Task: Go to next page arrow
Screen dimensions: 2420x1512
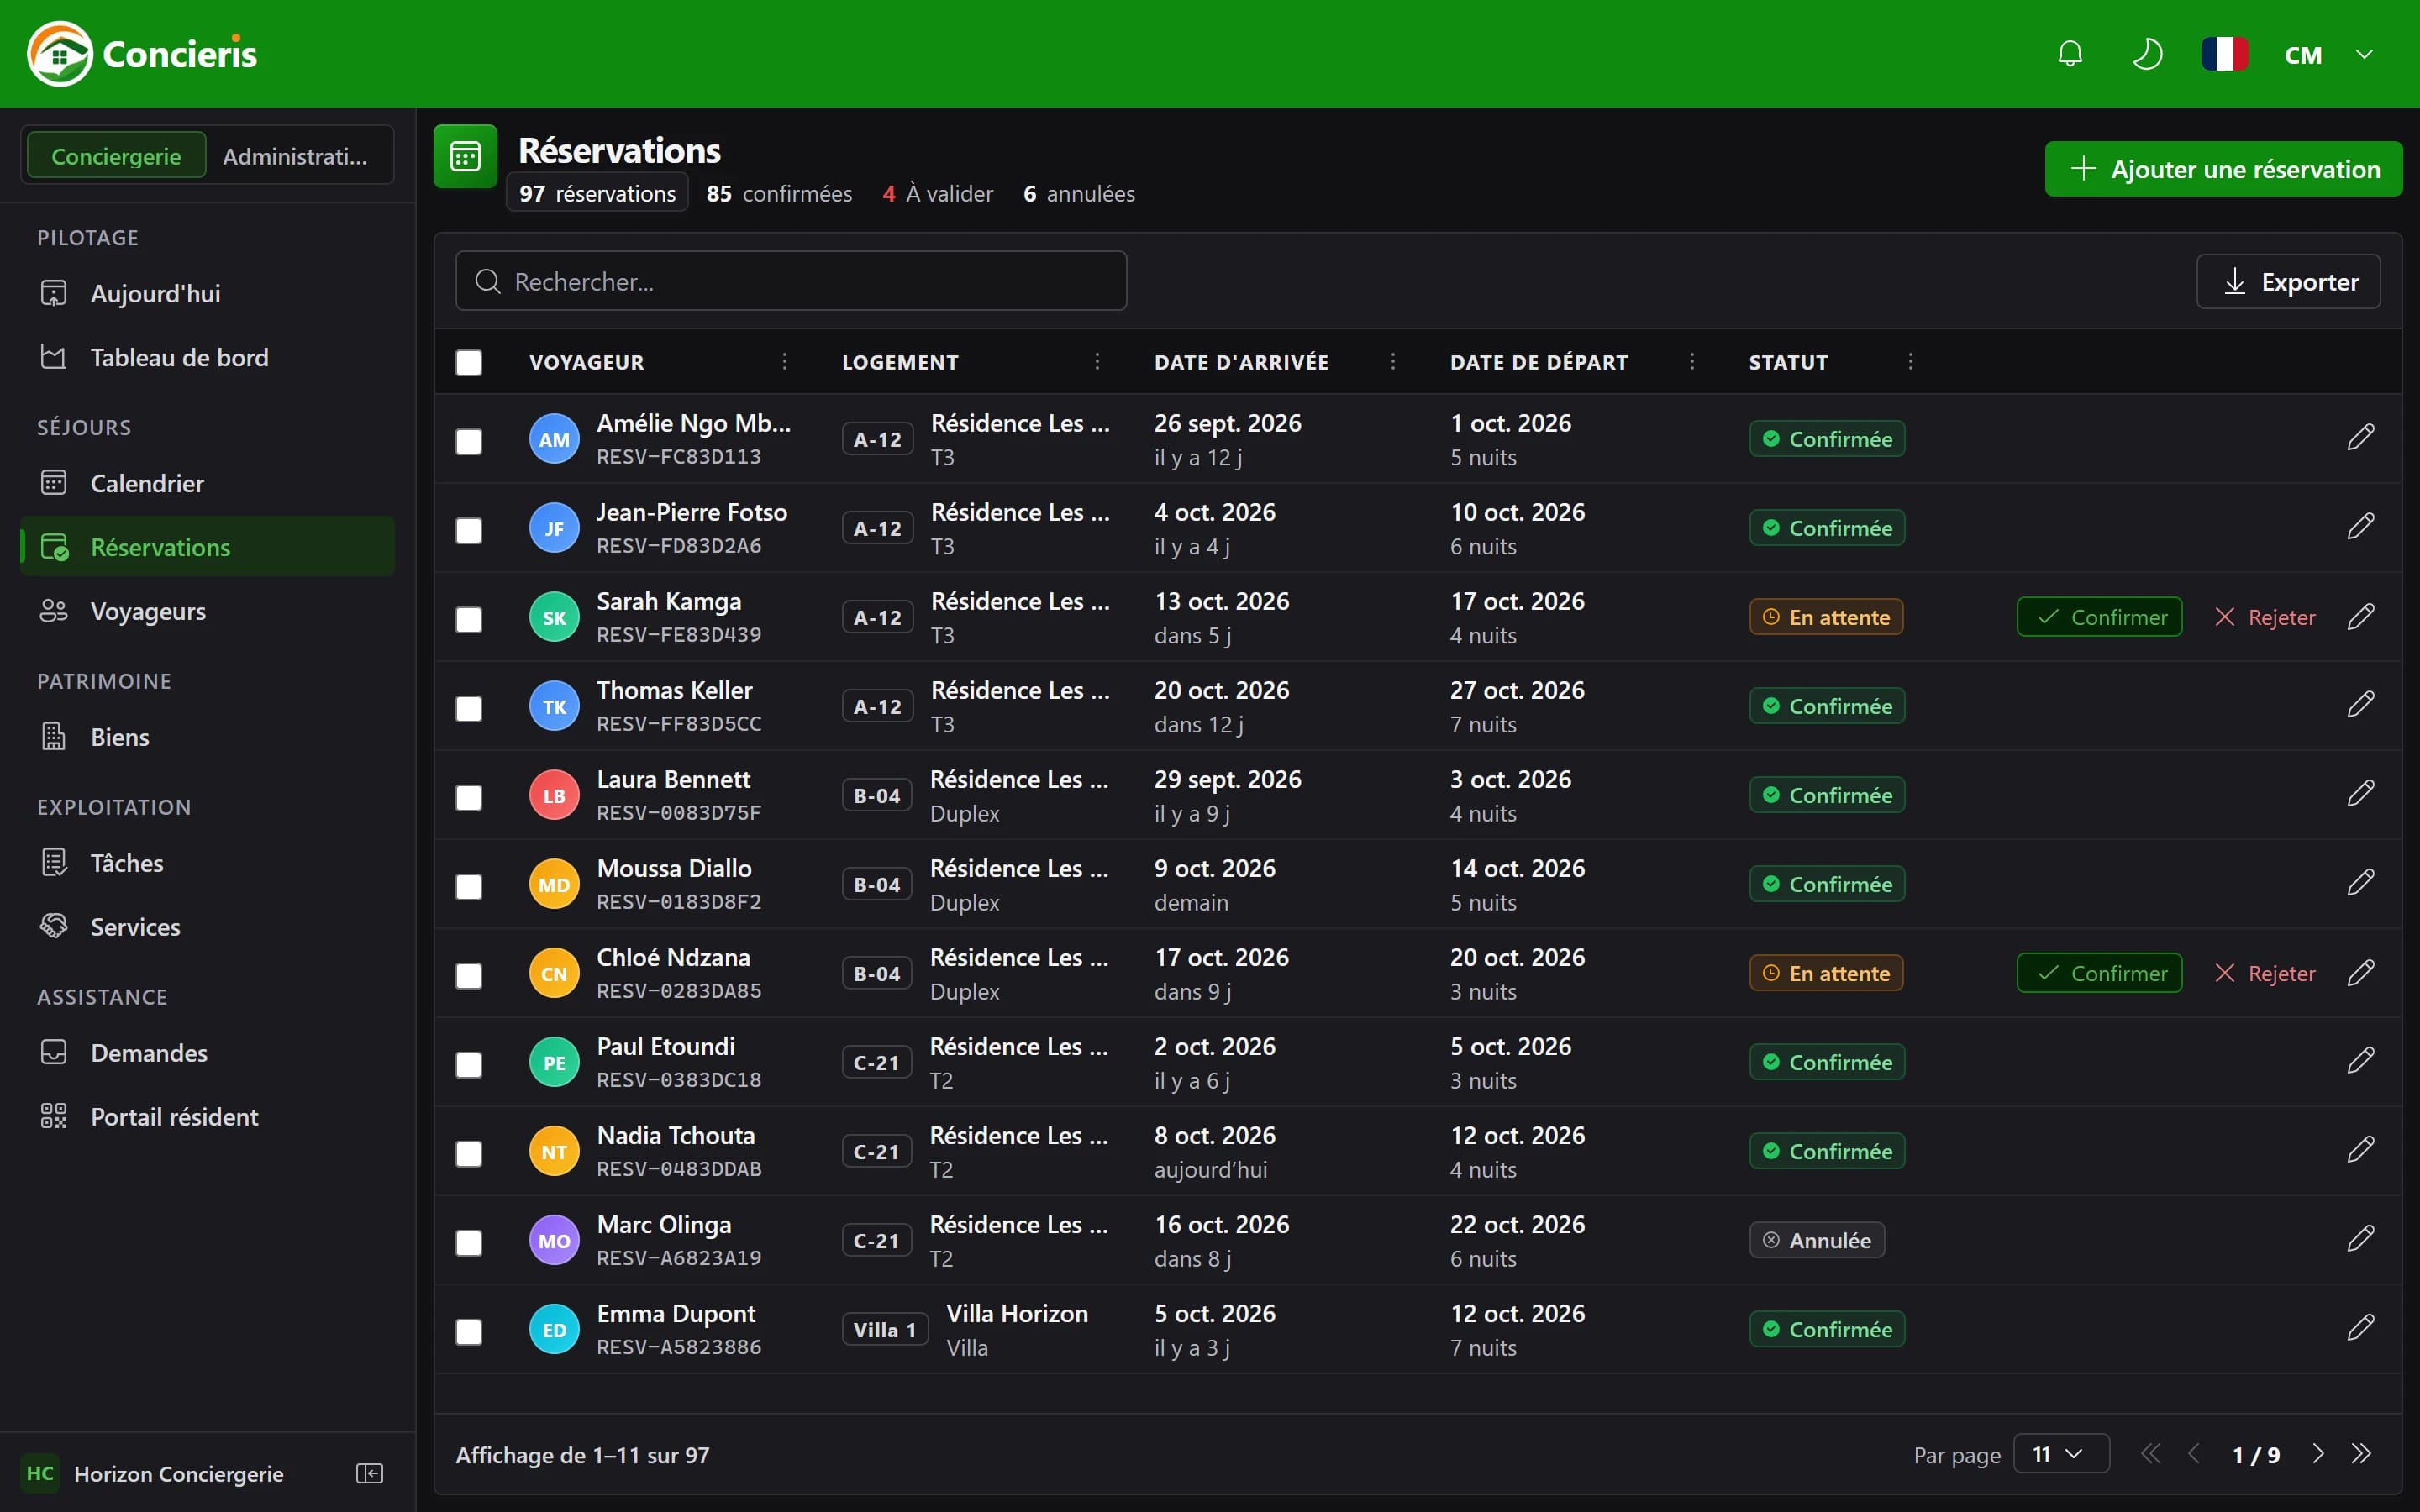Action: pos(2318,1454)
